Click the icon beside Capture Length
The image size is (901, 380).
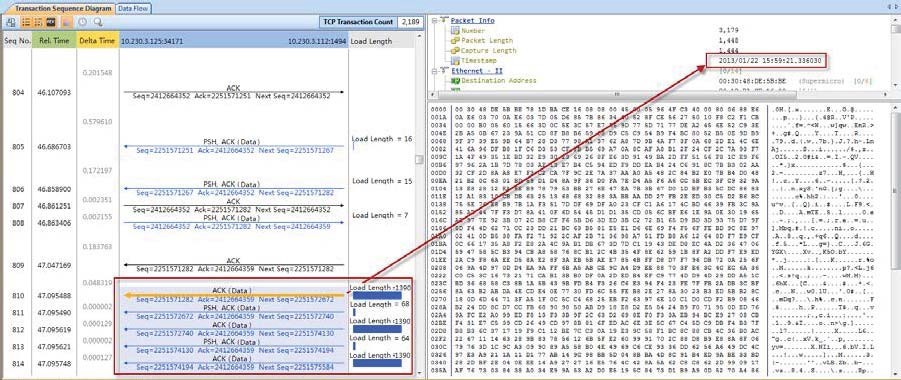[456, 51]
